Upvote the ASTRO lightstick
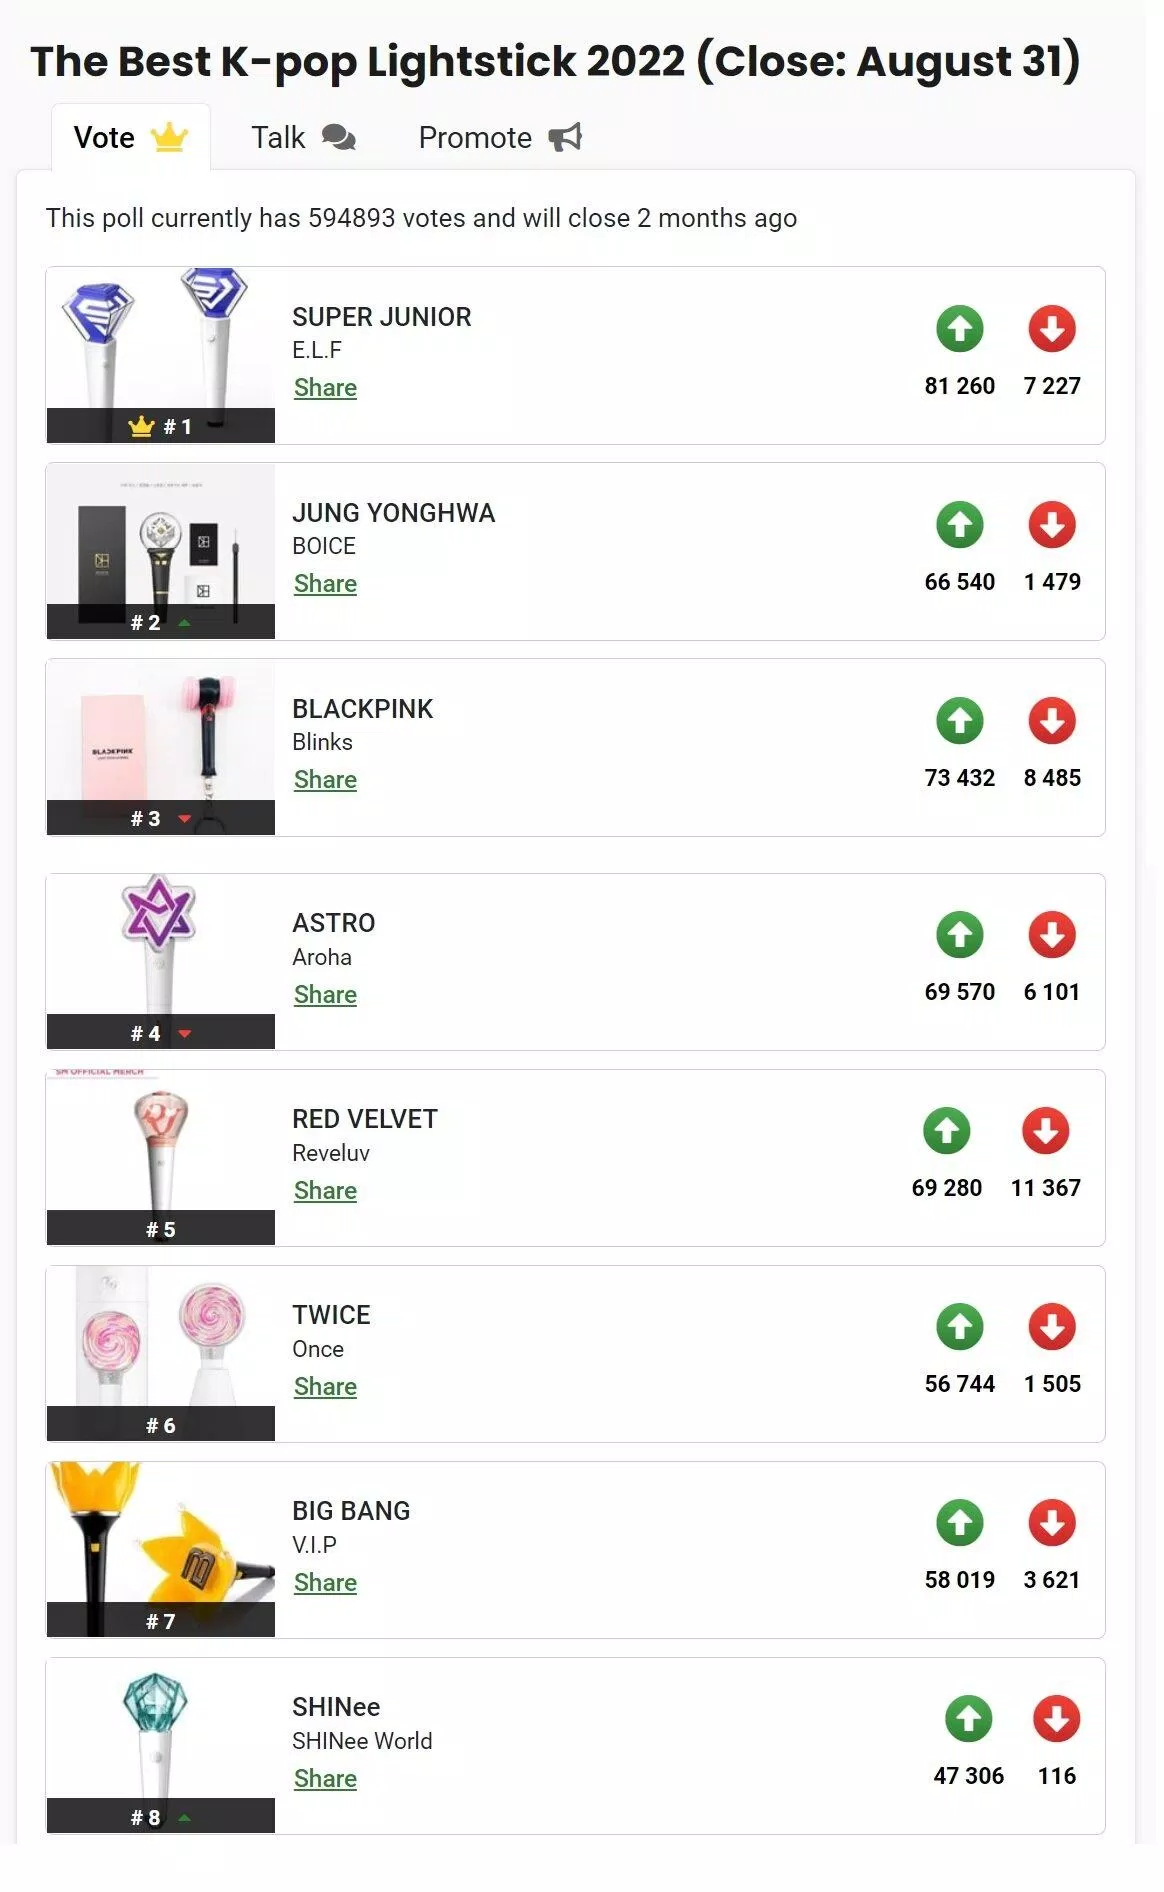 [960, 936]
